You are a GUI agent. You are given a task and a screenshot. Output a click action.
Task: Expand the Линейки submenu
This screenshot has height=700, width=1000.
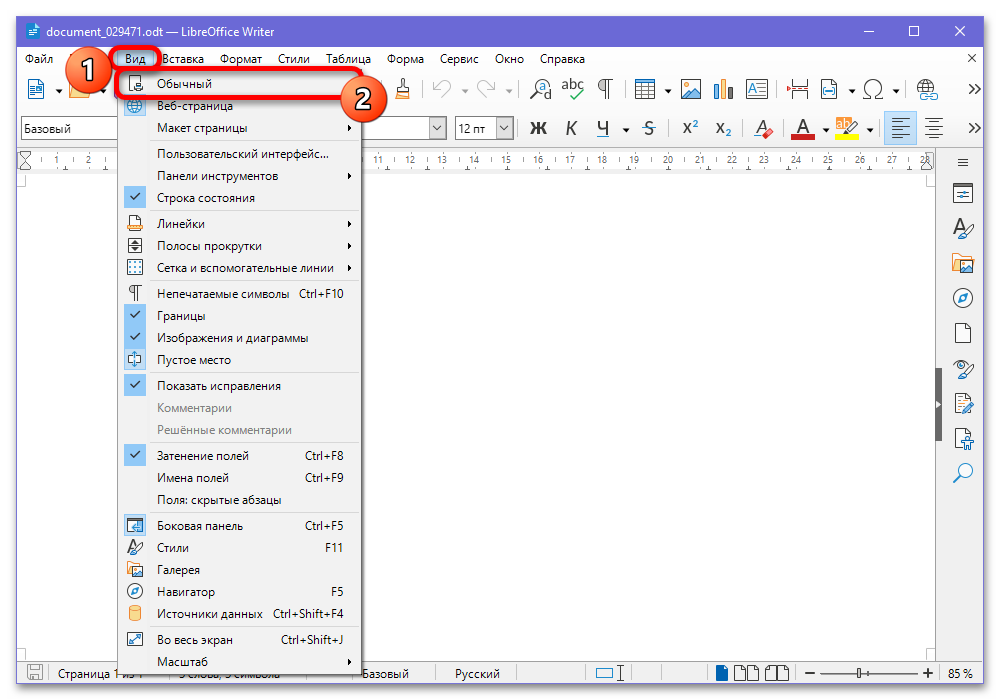coord(239,224)
